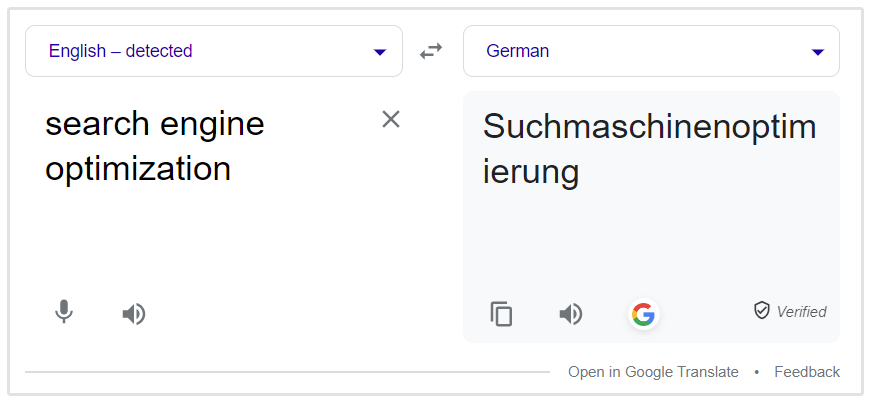871x403 pixels.
Task: Click the Google logo icon
Action: click(643, 315)
